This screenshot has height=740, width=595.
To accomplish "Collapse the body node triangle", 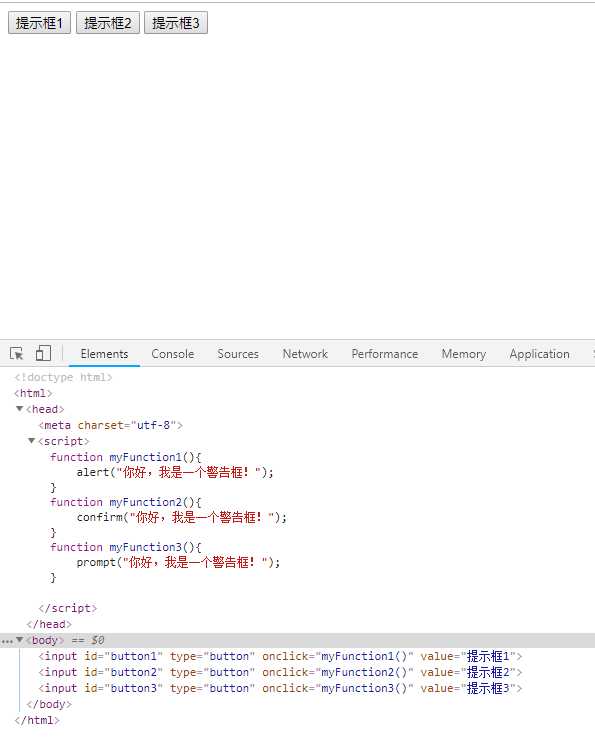I will (x=19, y=640).
